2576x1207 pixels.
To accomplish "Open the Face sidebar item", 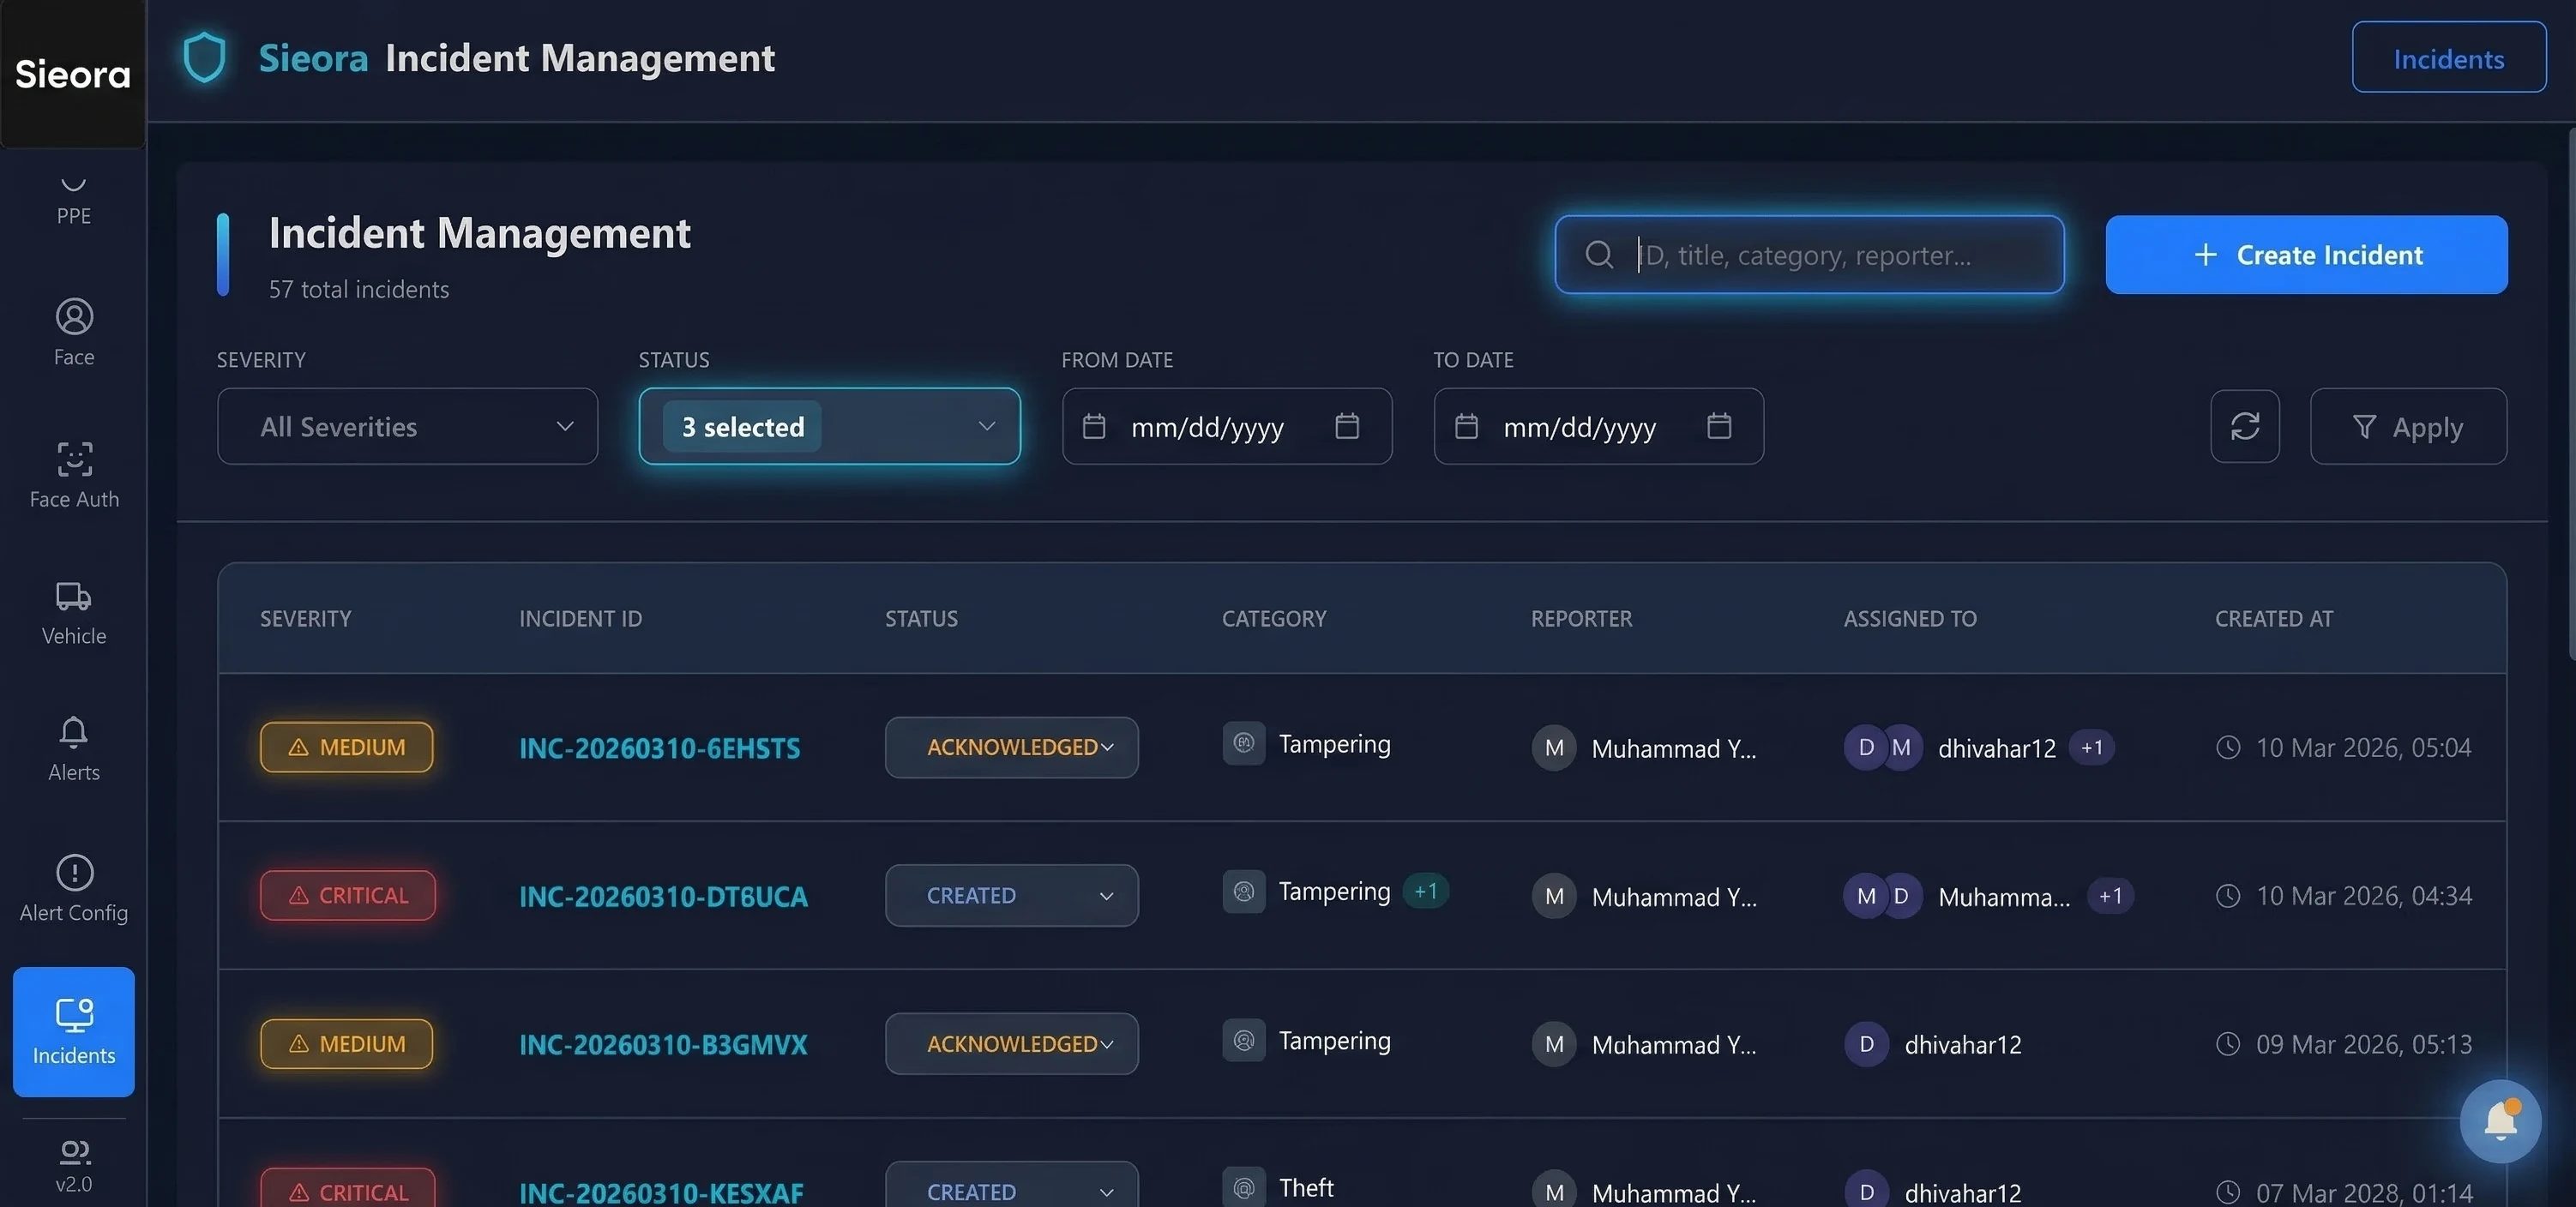I will [73, 332].
